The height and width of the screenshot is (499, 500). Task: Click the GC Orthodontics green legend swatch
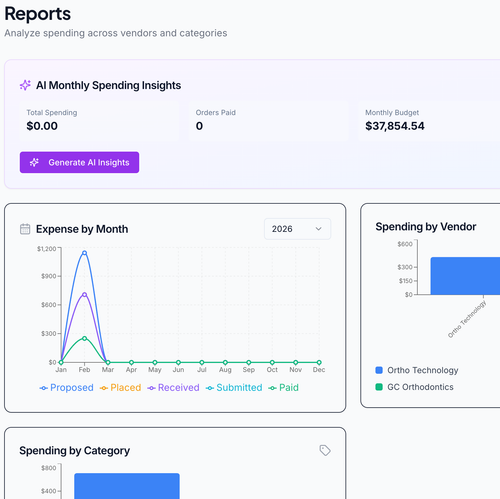(379, 387)
